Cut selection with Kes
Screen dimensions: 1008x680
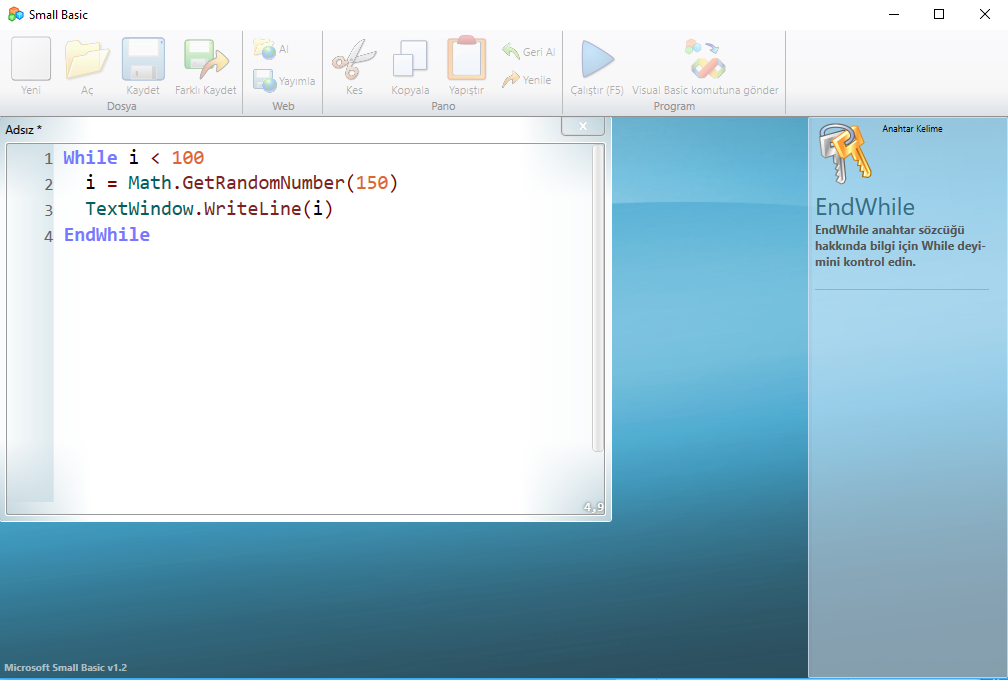[x=354, y=66]
